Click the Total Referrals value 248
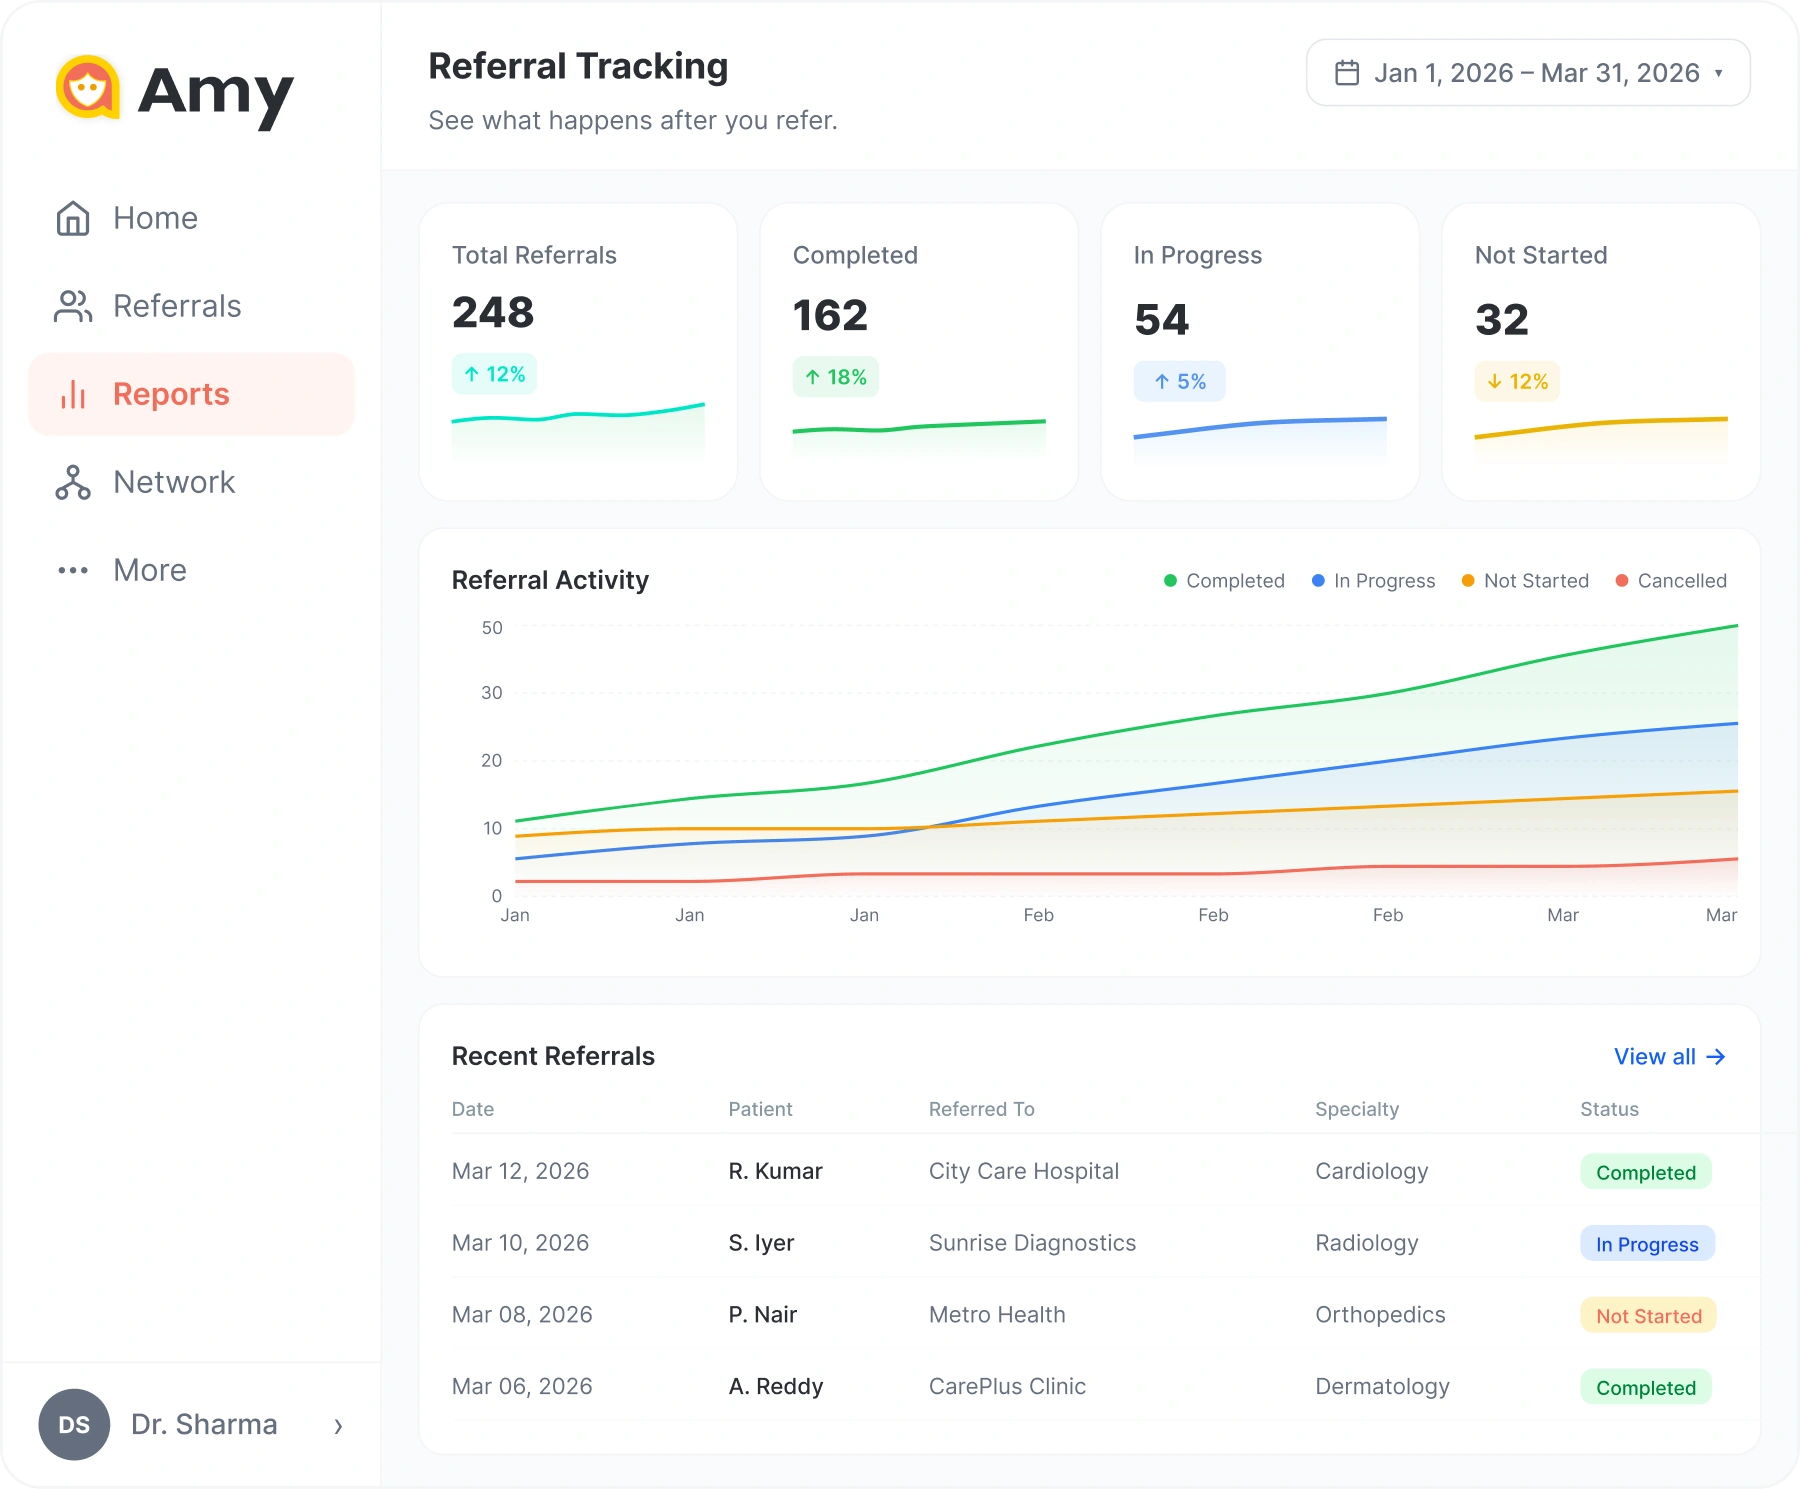This screenshot has height=1489, width=1800. [x=493, y=312]
